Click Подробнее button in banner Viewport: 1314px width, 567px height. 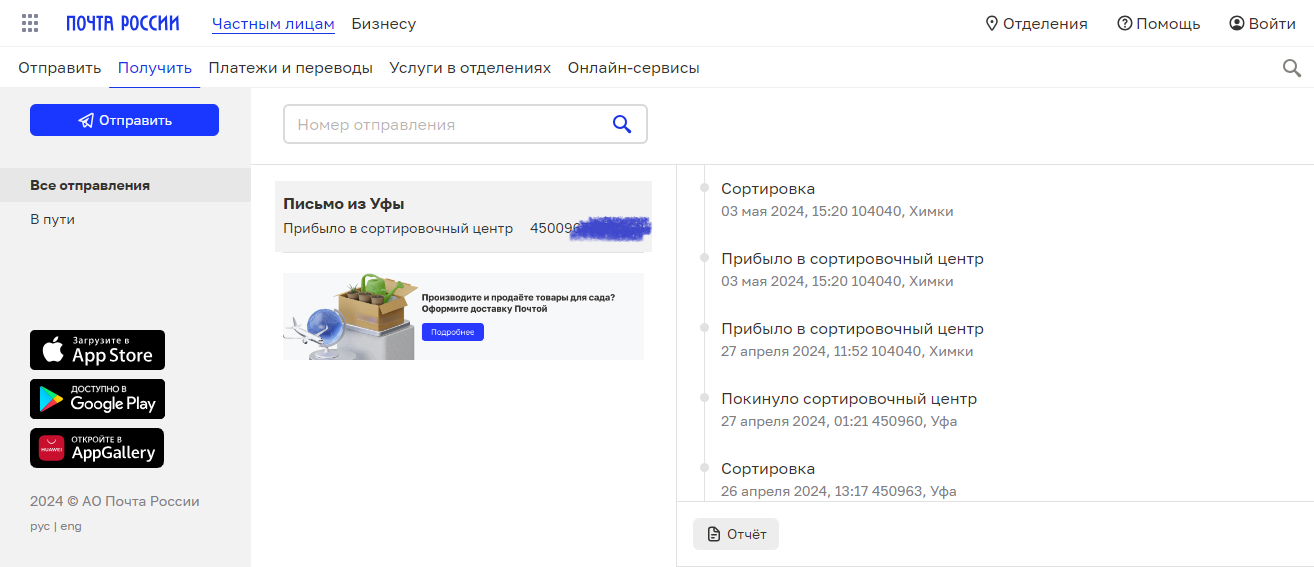[452, 332]
